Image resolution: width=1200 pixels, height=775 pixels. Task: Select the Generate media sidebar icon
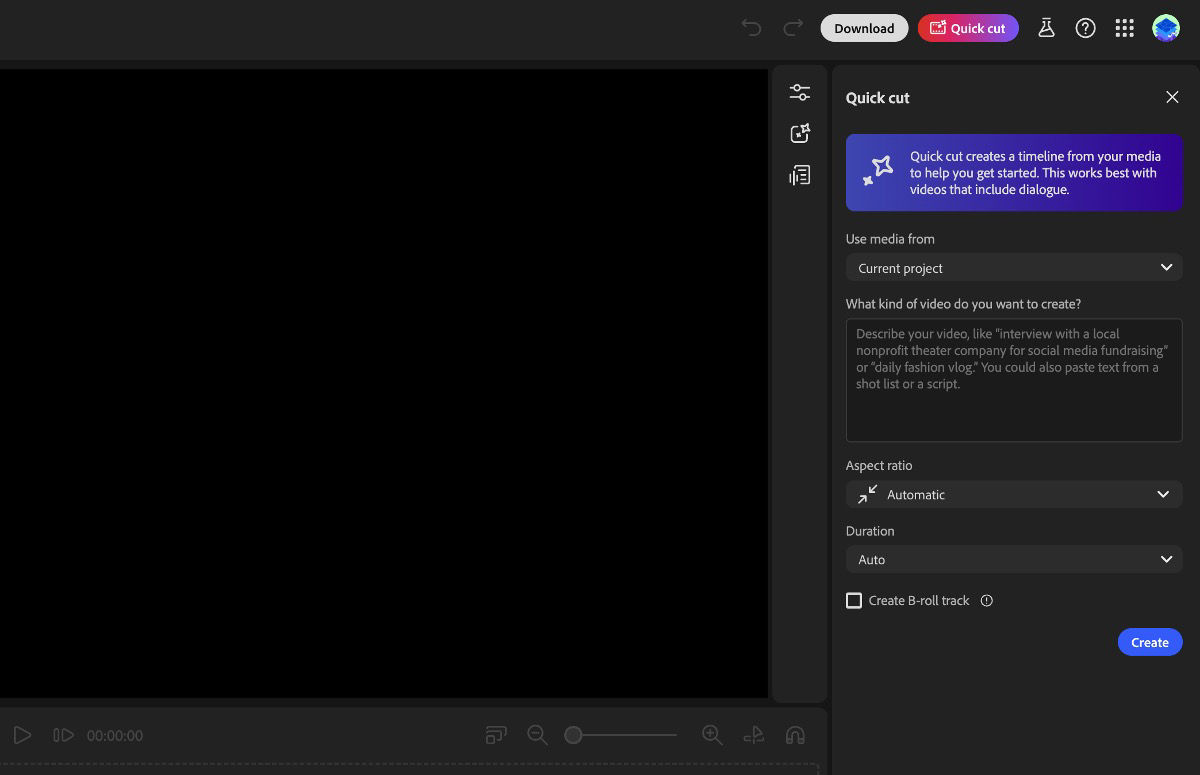point(800,132)
